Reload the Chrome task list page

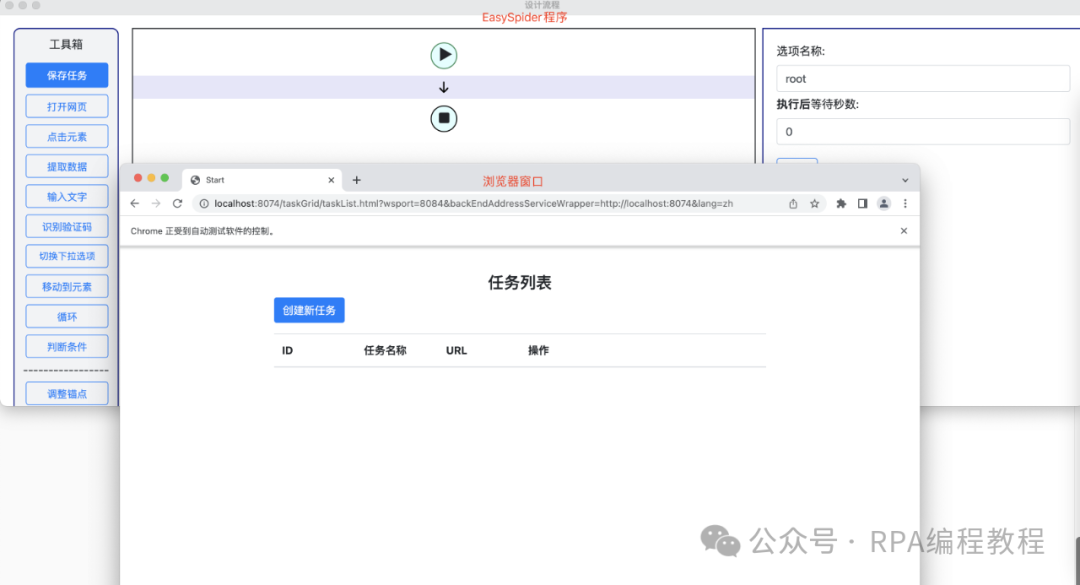click(x=178, y=203)
